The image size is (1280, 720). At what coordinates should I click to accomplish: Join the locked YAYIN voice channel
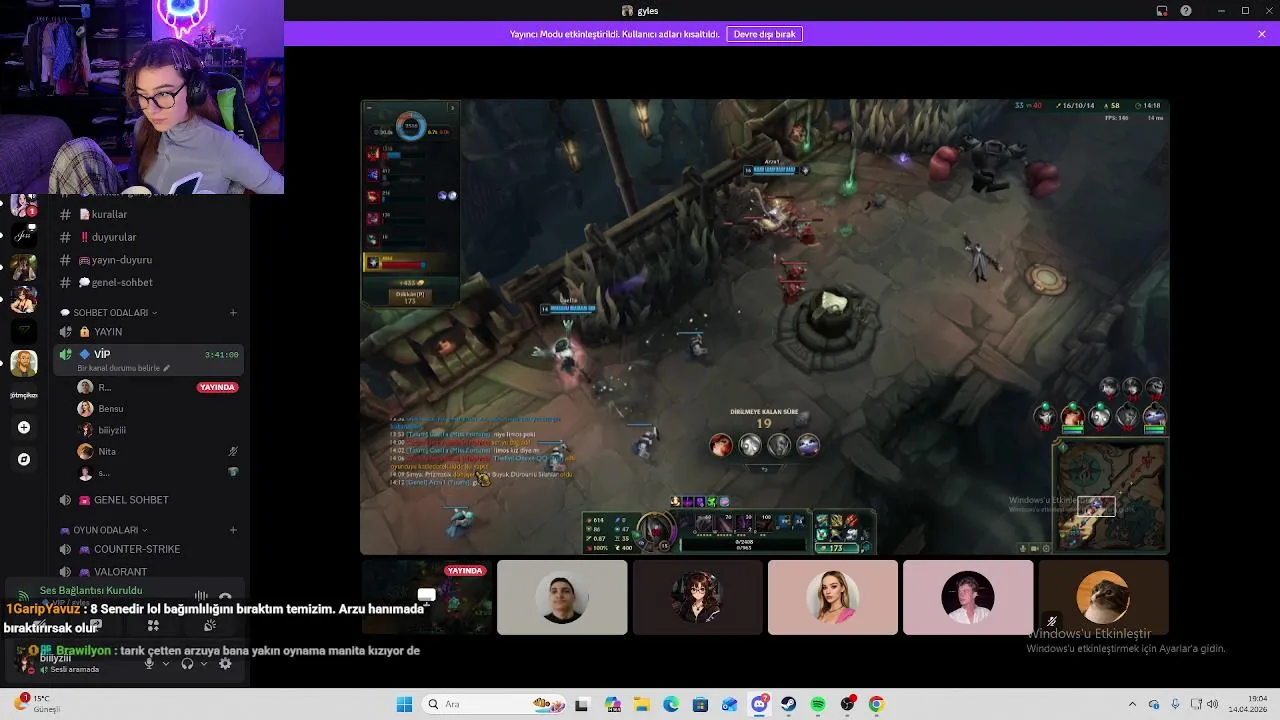tap(150, 332)
